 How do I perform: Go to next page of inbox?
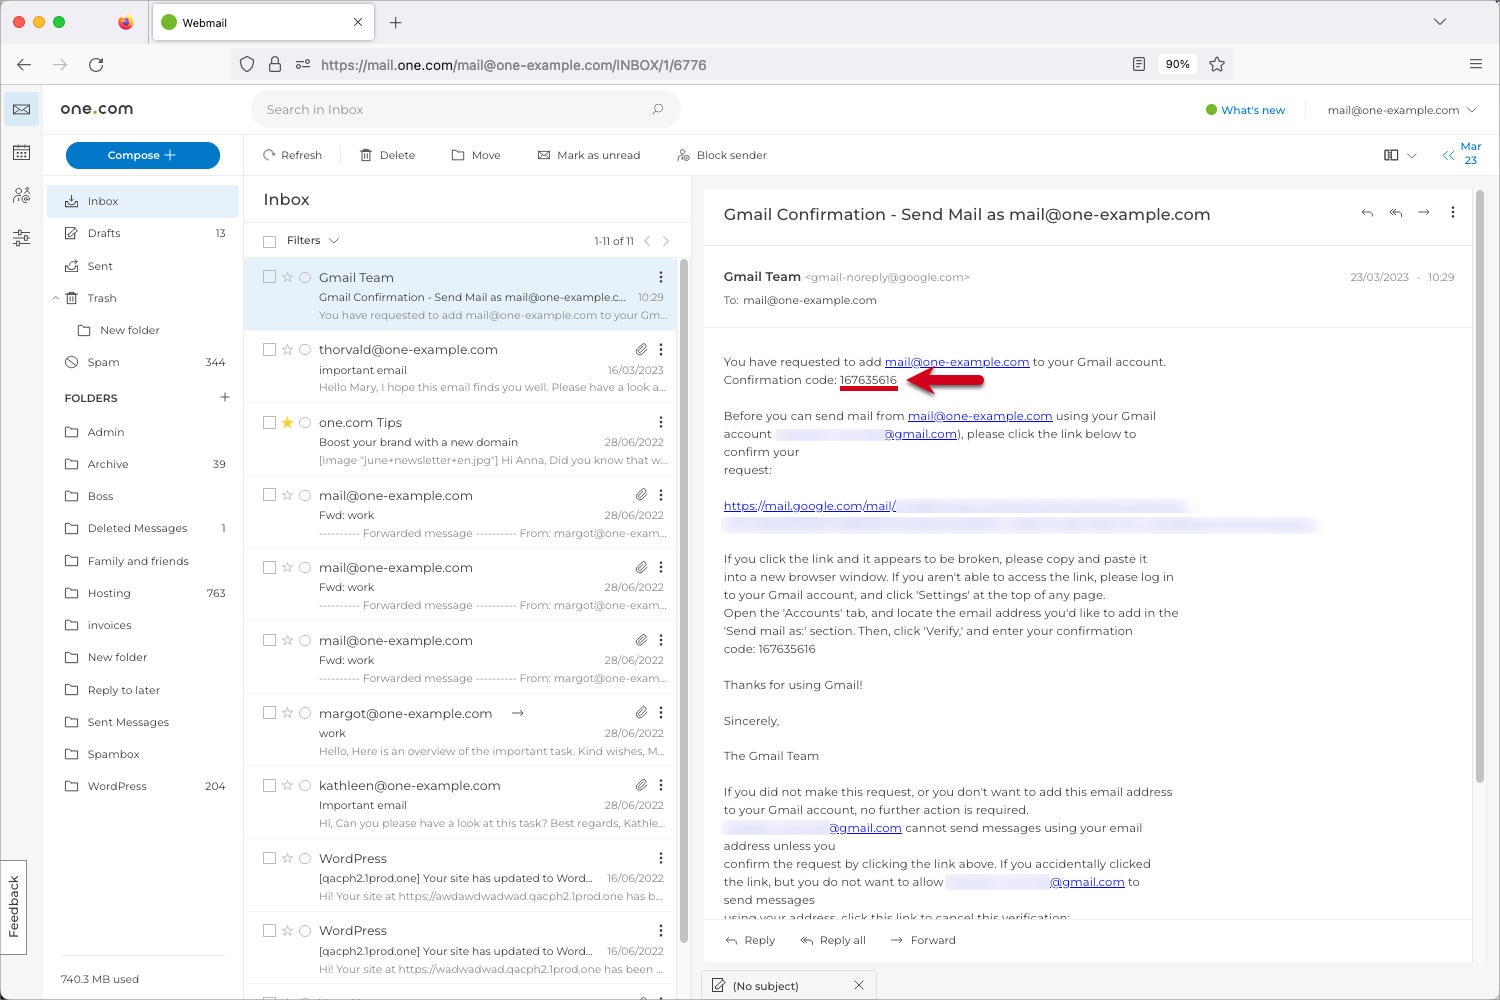(666, 241)
